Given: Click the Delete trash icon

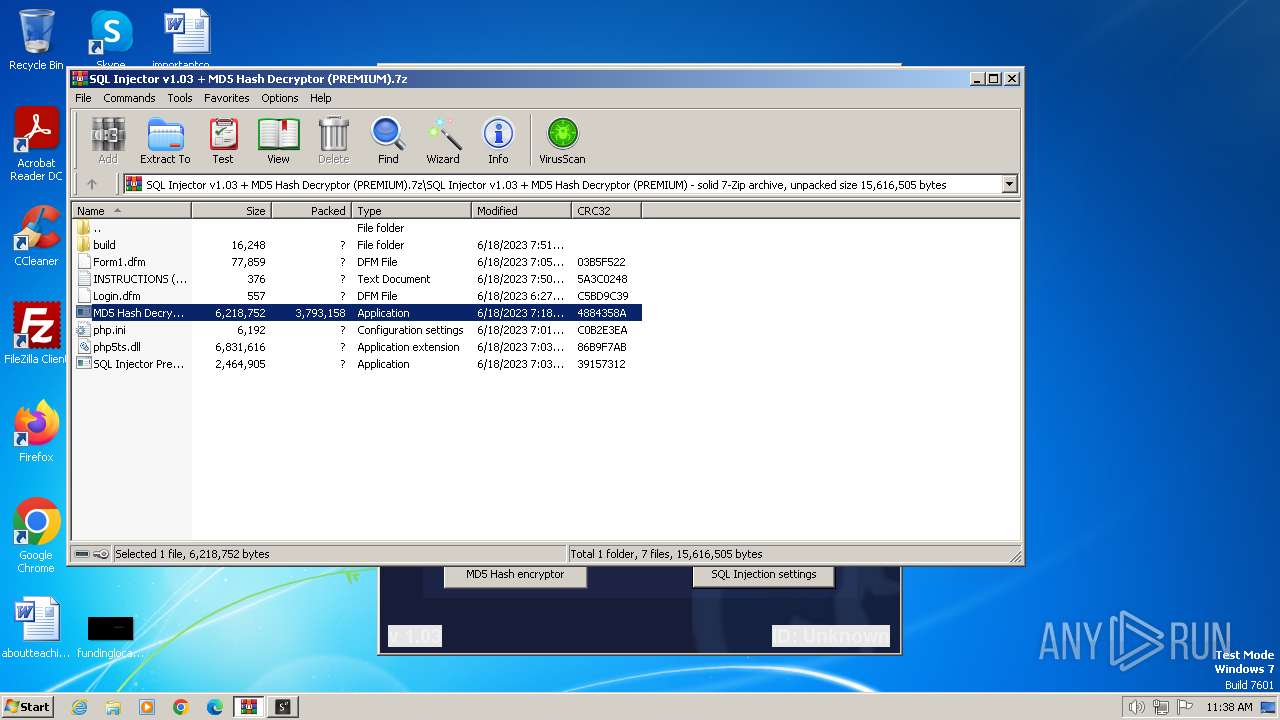Looking at the screenshot, I should pyautogui.click(x=333, y=141).
